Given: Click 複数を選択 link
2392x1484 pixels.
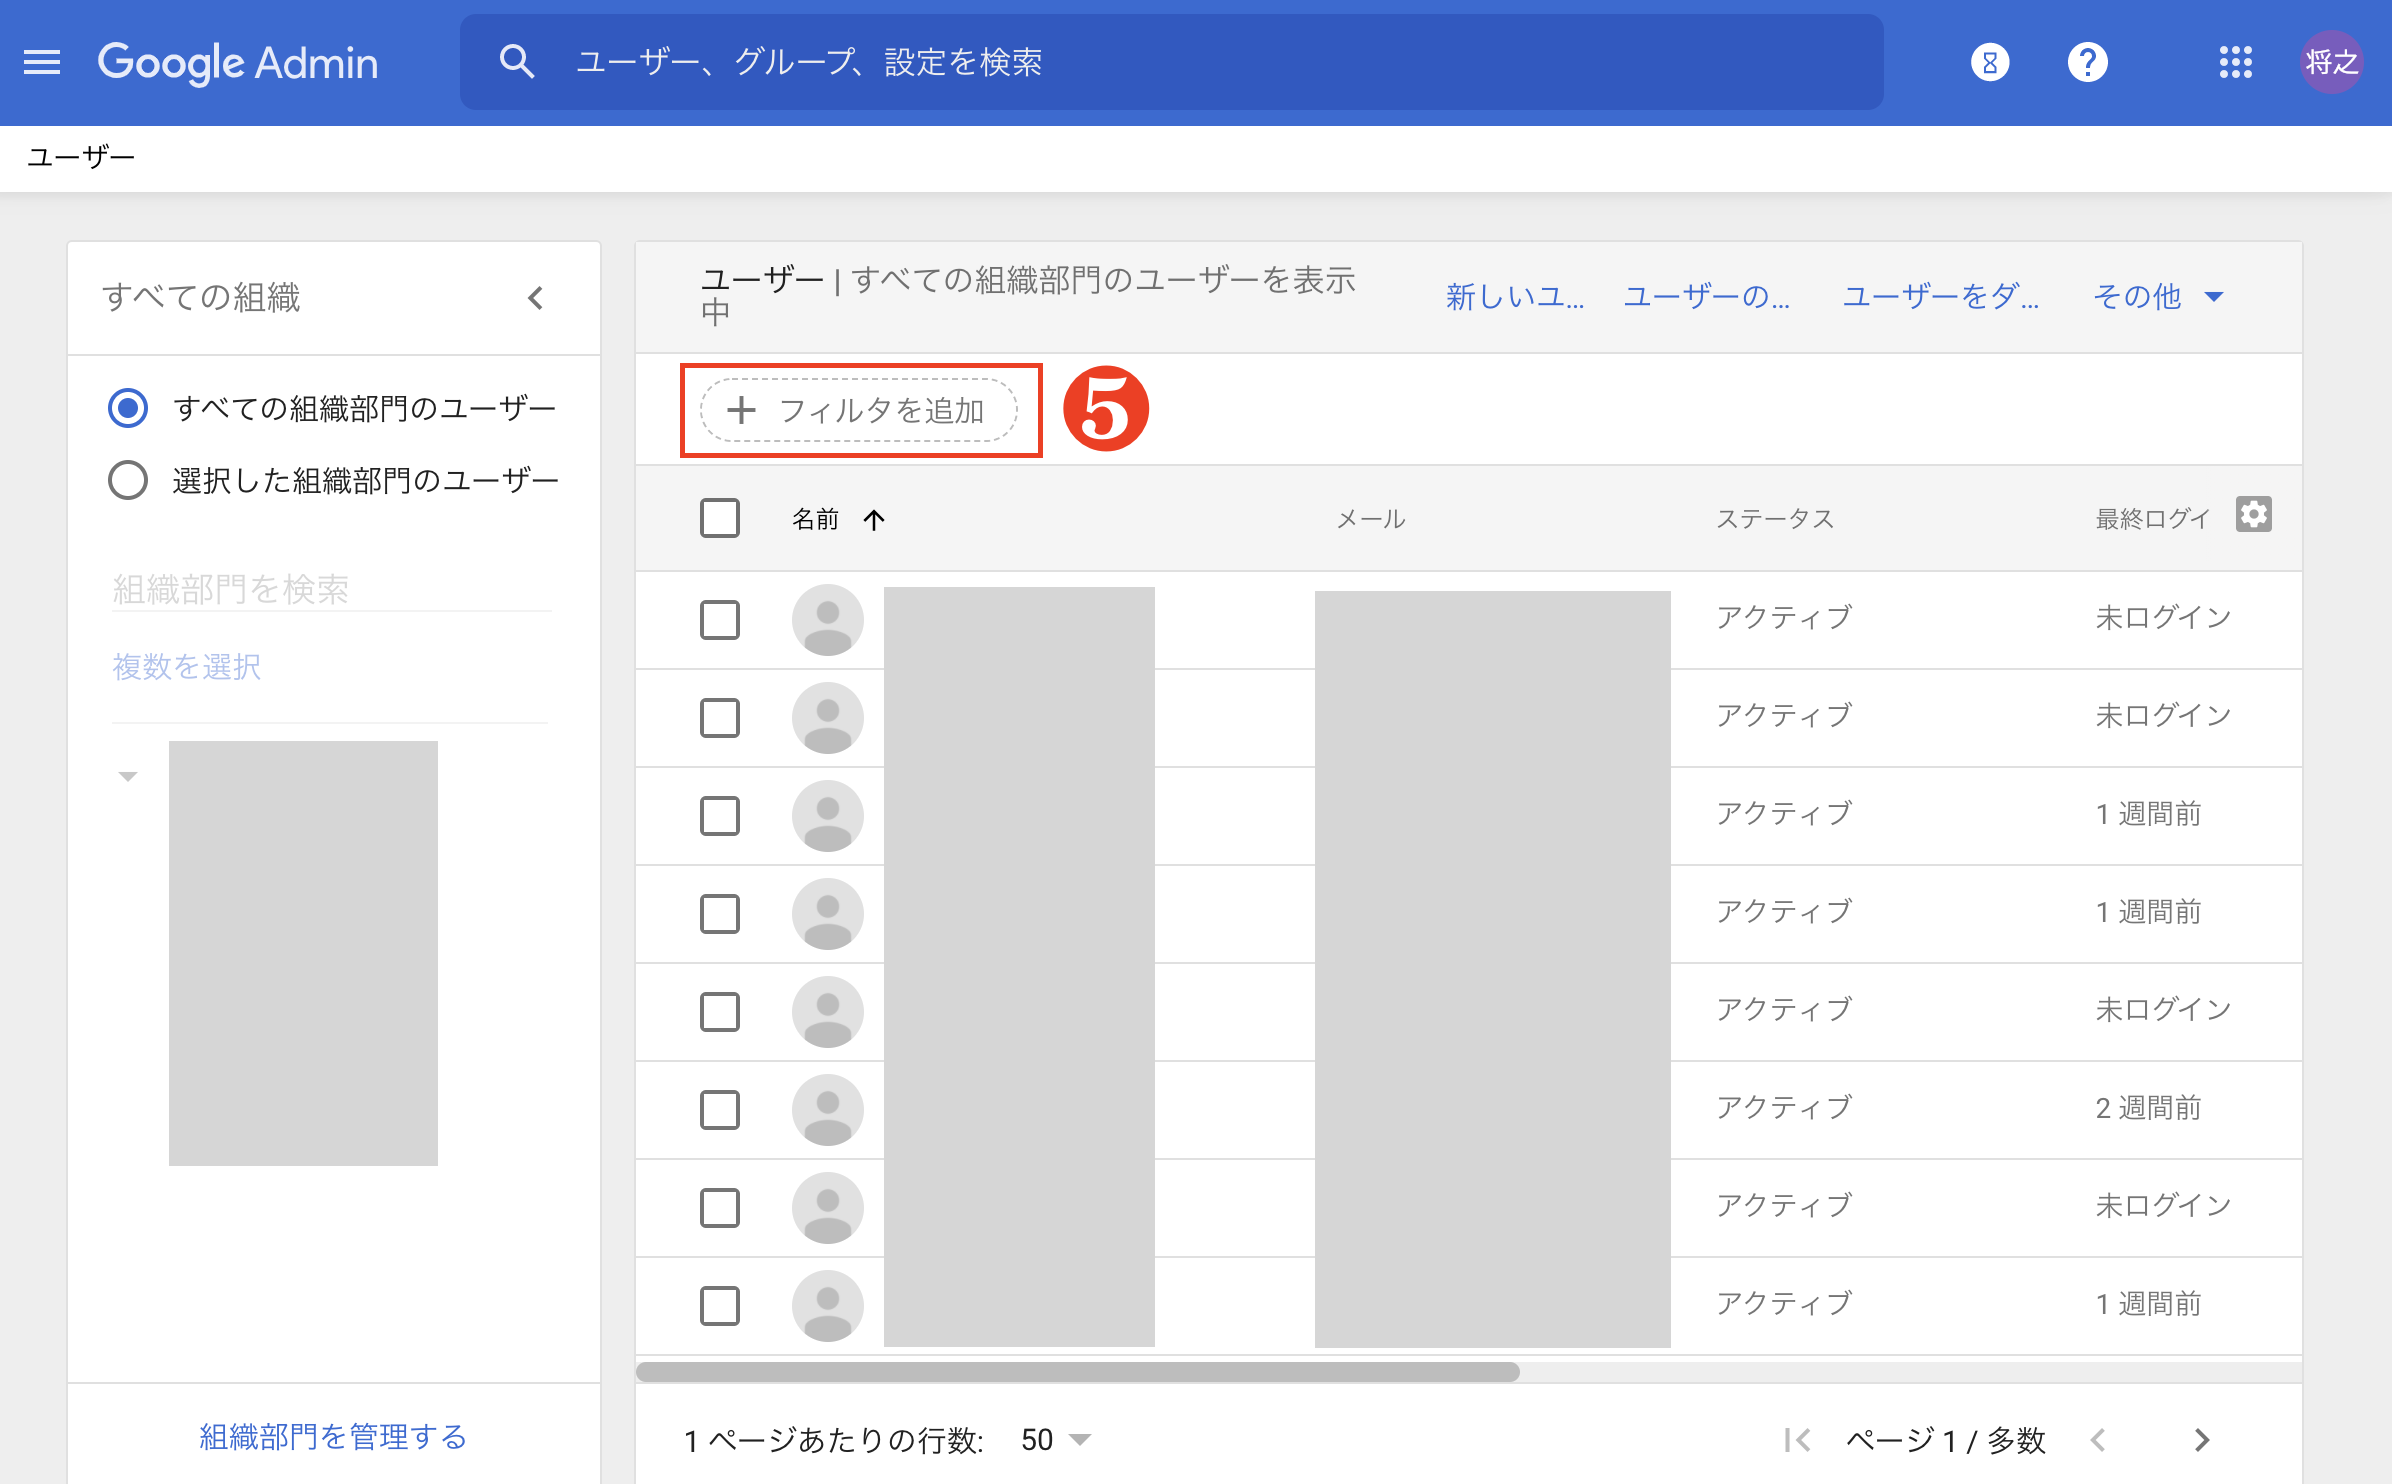Looking at the screenshot, I should pos(187,666).
